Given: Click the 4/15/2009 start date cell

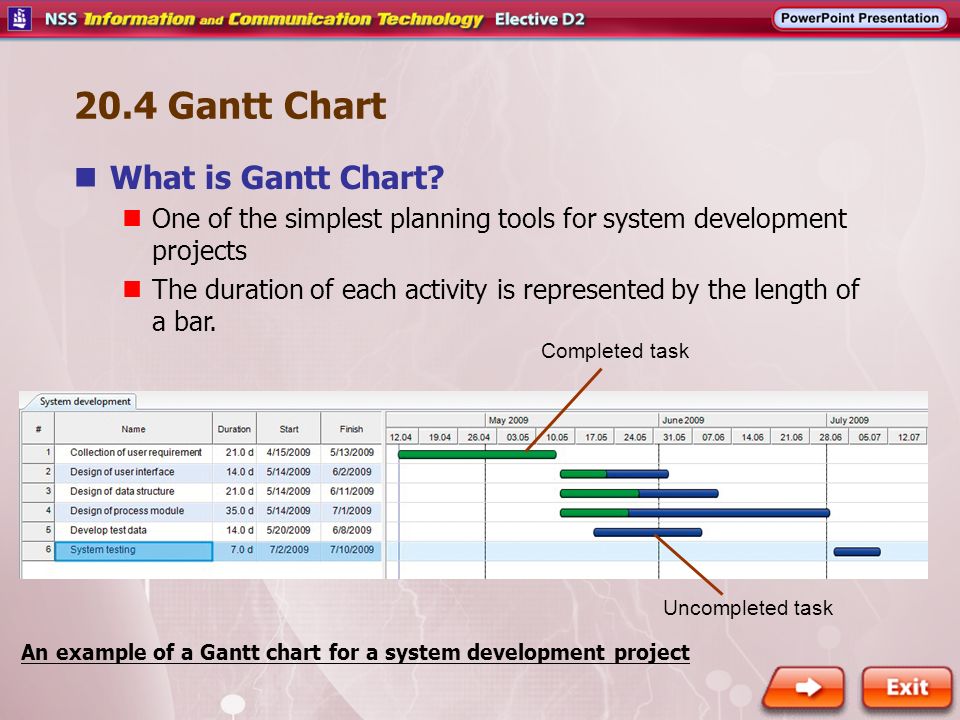Looking at the screenshot, I should (289, 452).
